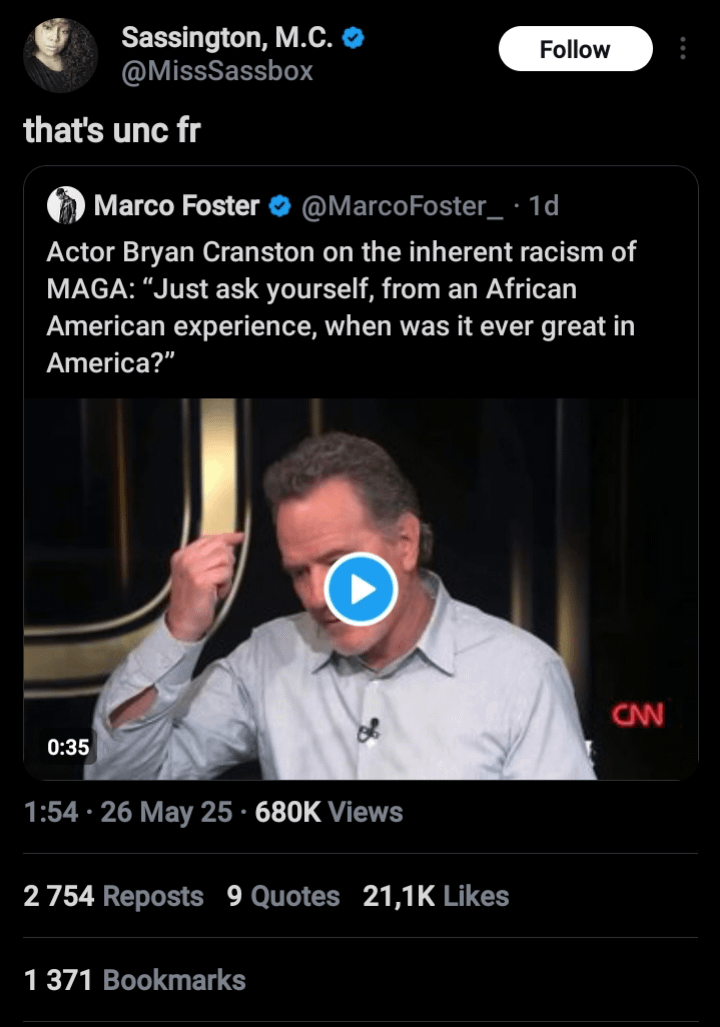
Task: Play the Bryan Cranston video
Action: click(361, 589)
